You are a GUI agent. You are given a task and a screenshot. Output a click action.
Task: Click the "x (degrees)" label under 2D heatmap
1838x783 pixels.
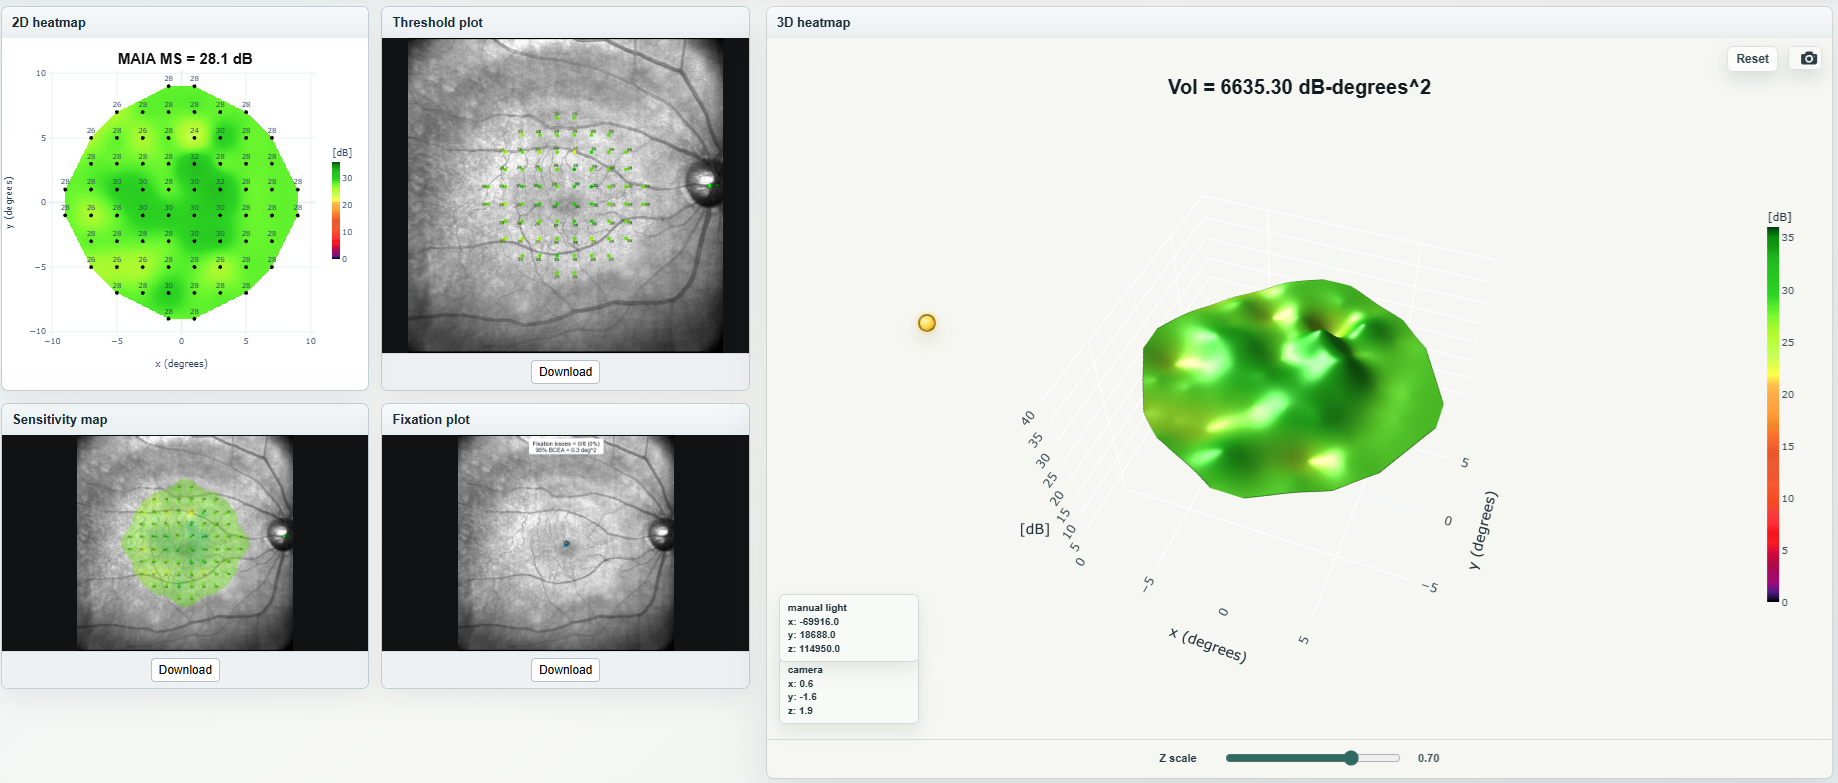click(181, 364)
